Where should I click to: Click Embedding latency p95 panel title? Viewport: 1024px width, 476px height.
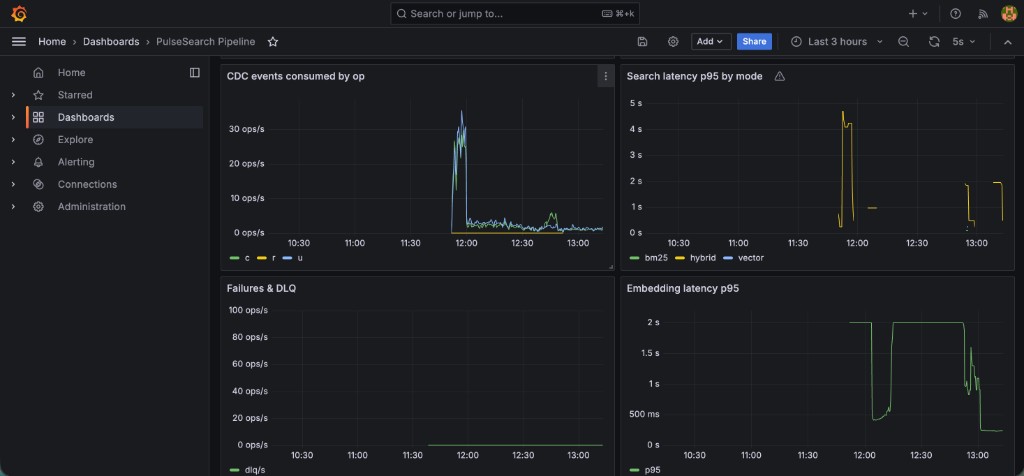click(x=682, y=288)
